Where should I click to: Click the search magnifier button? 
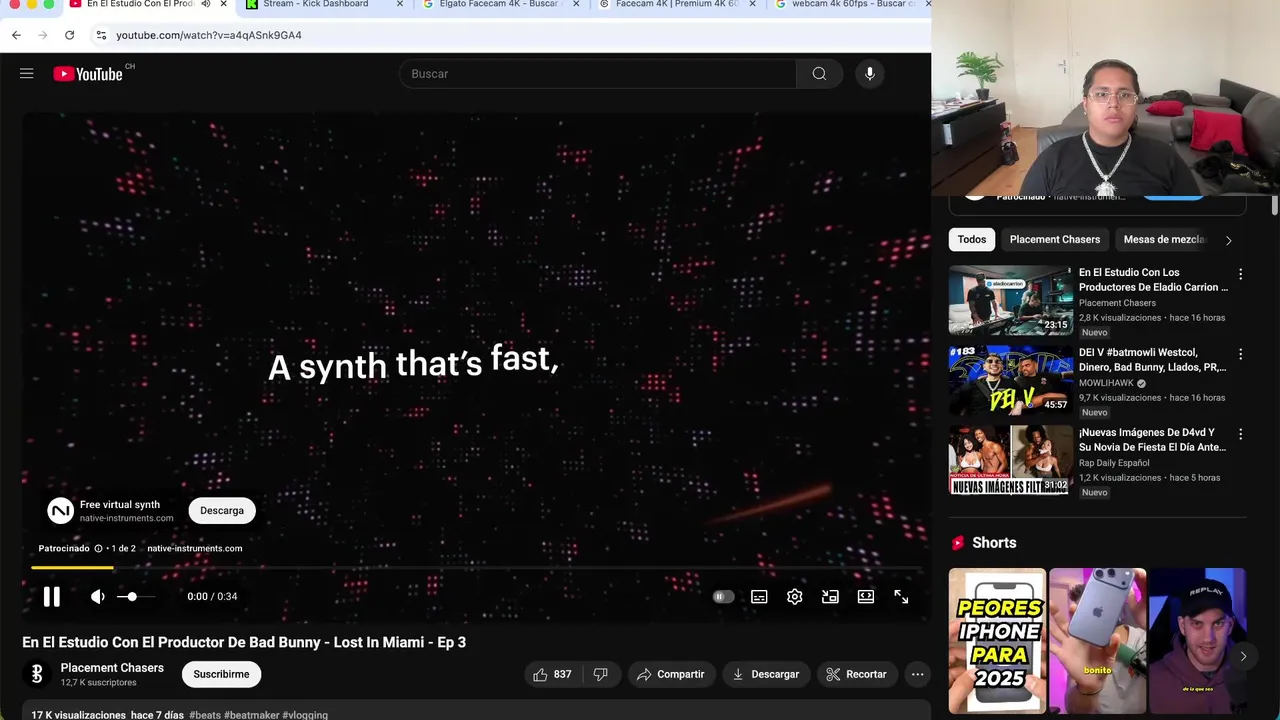(x=819, y=73)
